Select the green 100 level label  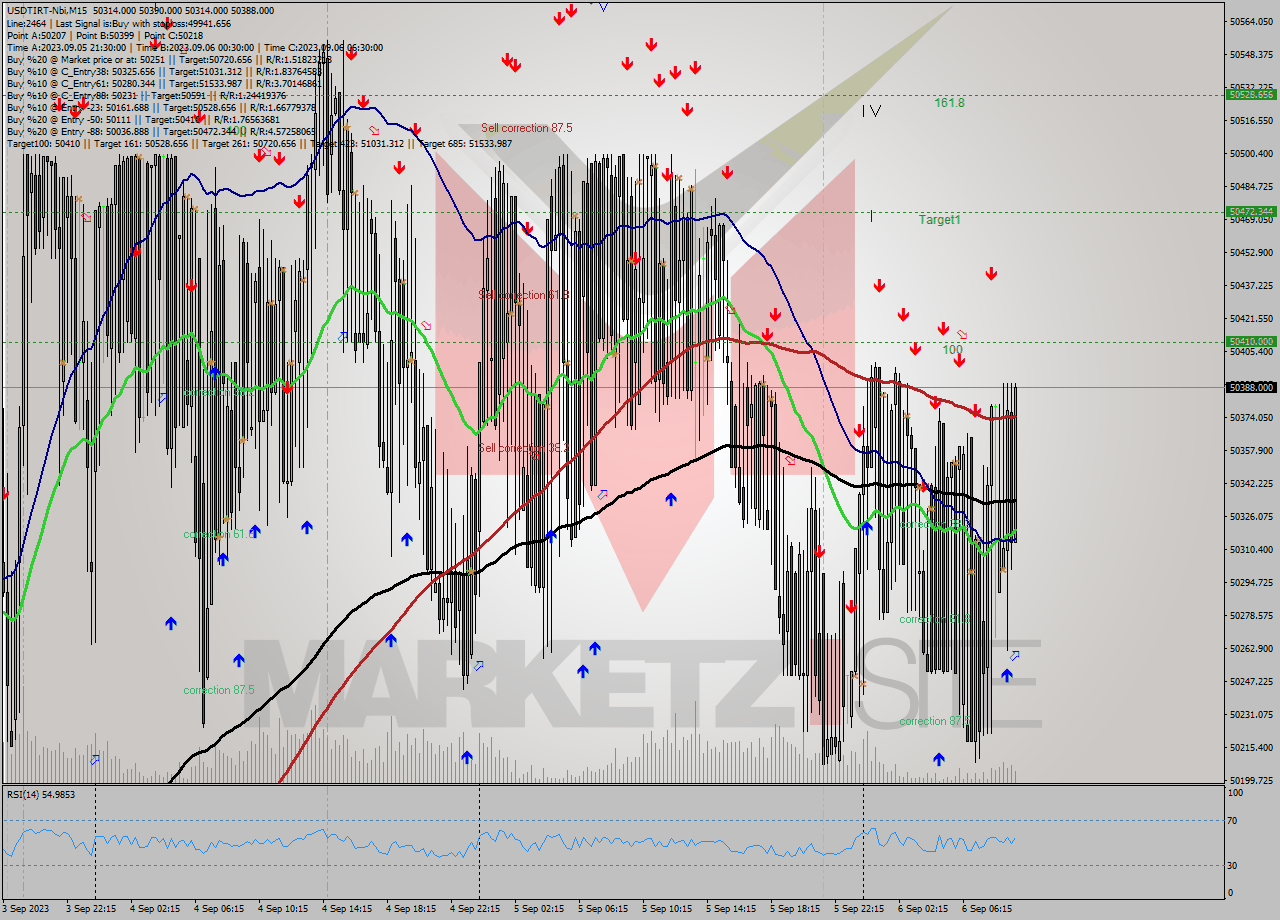pyautogui.click(x=952, y=350)
